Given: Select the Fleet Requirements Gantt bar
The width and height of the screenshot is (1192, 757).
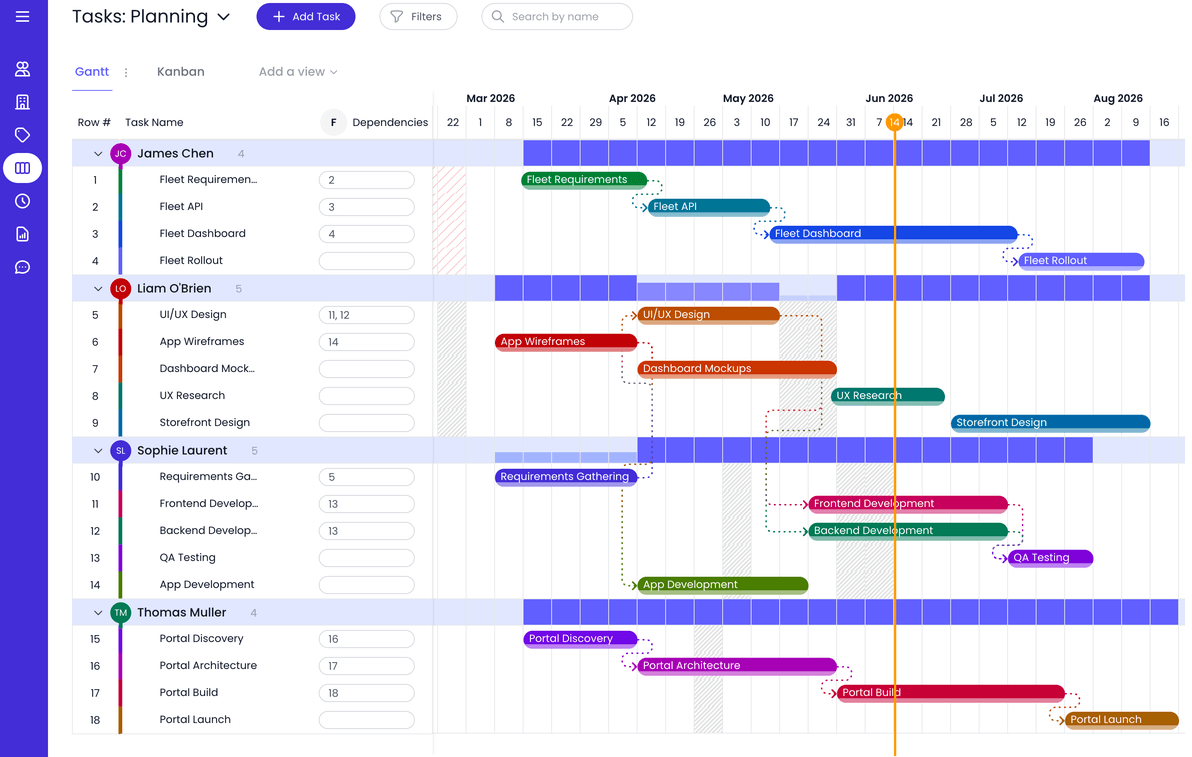Looking at the screenshot, I should [x=584, y=180].
